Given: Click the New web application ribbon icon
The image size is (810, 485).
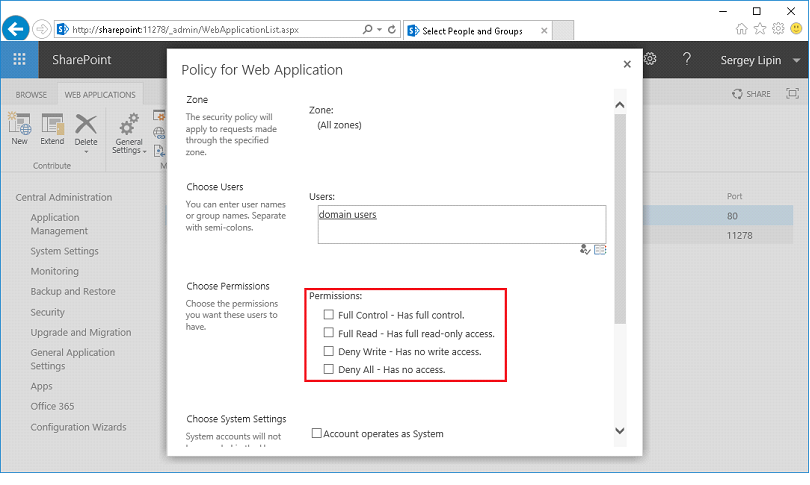Looking at the screenshot, I should point(19,129).
